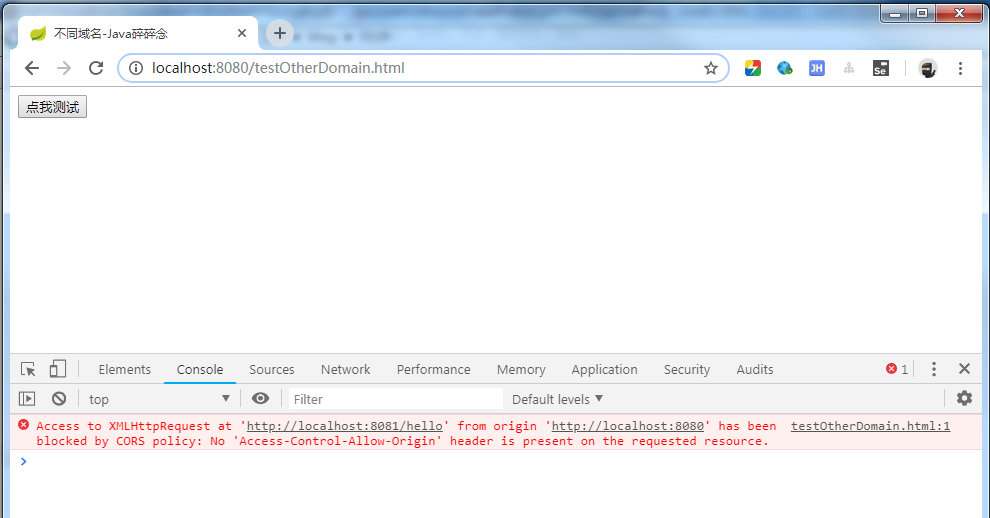Open the Performance tab
Image resolution: width=990 pixels, height=518 pixels.
point(433,370)
